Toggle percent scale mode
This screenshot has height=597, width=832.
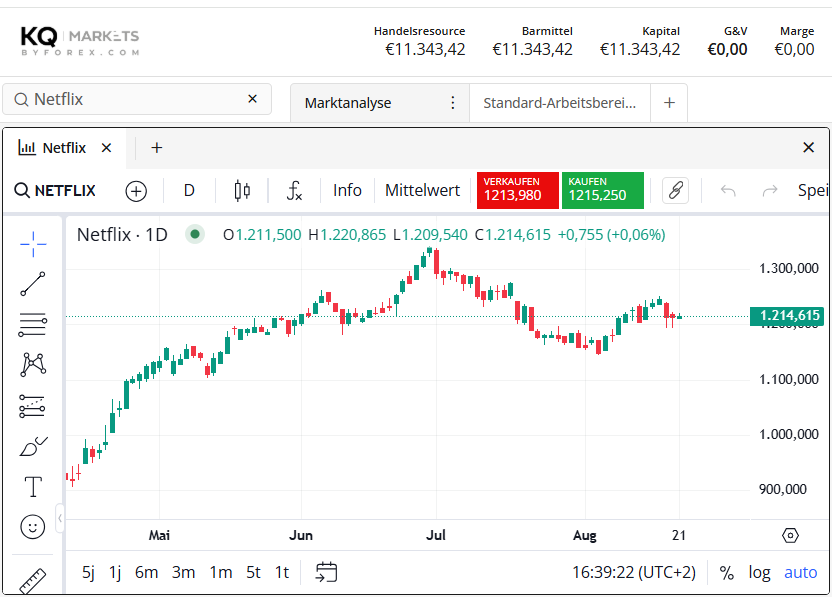726,573
